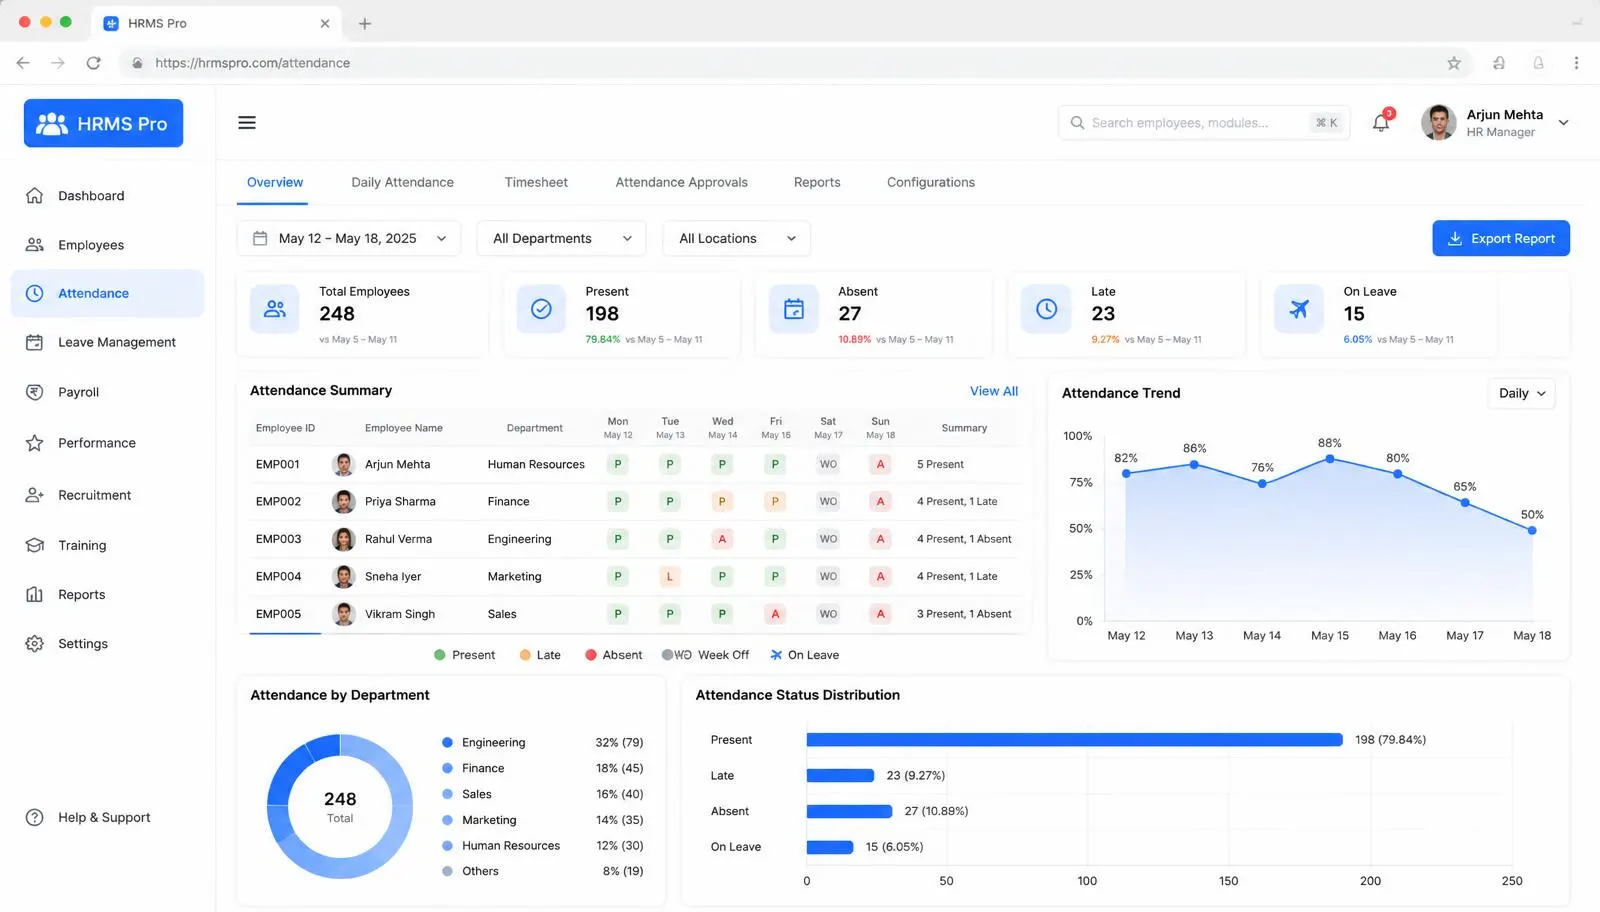Click the Absent calendar card icon
Image resolution: width=1600 pixels, height=912 pixels.
click(x=794, y=309)
